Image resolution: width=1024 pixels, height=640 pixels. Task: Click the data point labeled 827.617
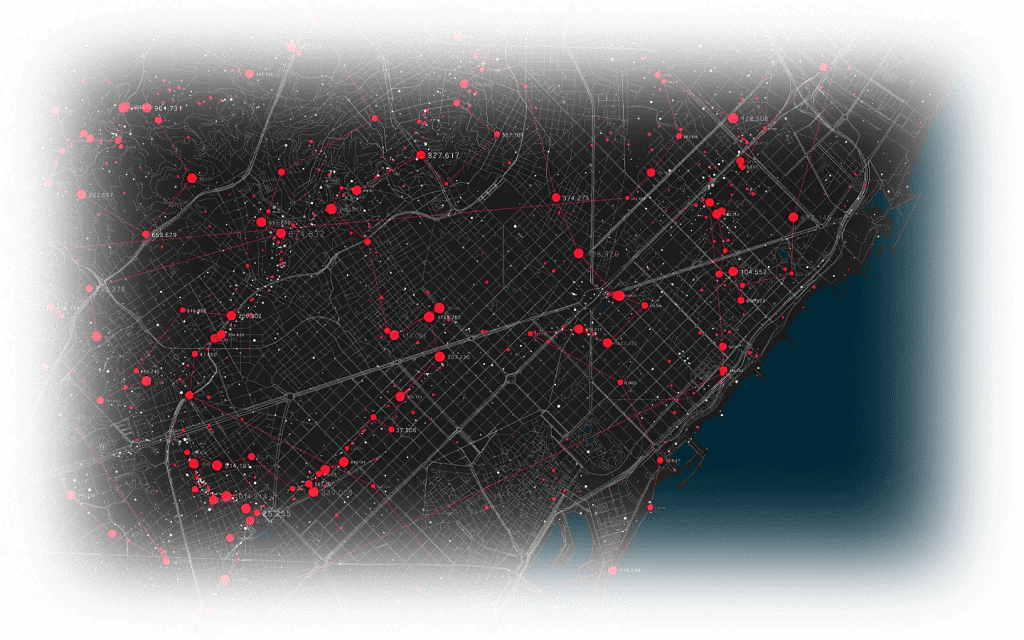coord(421,155)
